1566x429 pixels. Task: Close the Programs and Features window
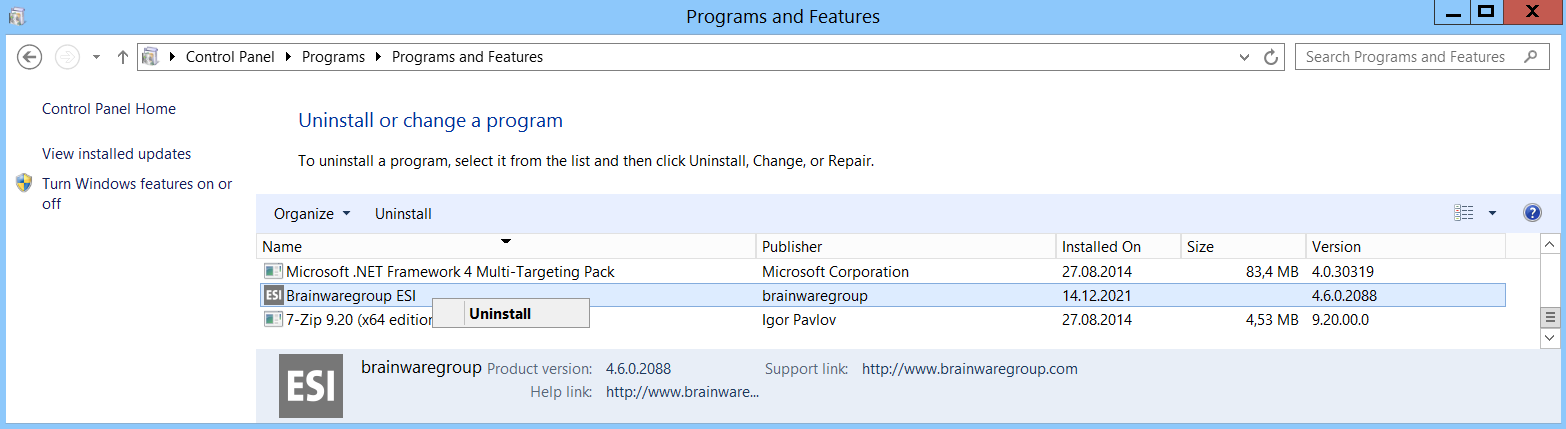1532,12
